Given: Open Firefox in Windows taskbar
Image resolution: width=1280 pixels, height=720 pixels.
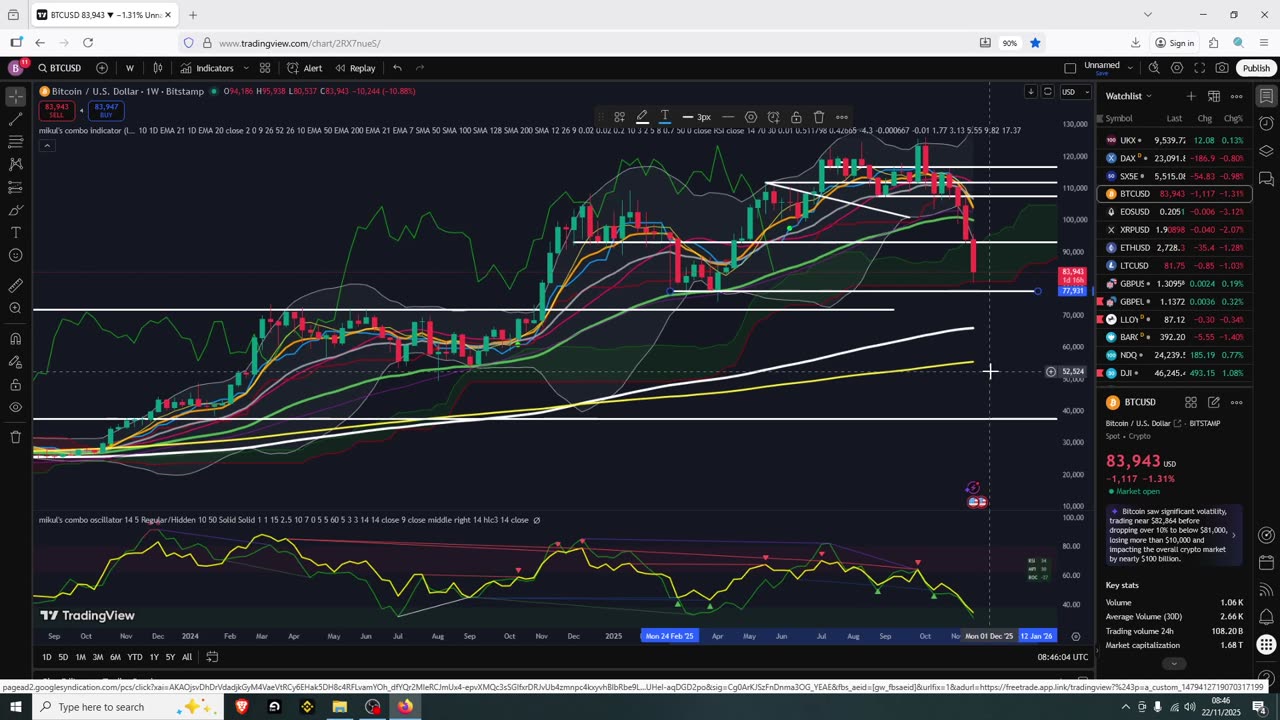Looking at the screenshot, I should (405, 707).
